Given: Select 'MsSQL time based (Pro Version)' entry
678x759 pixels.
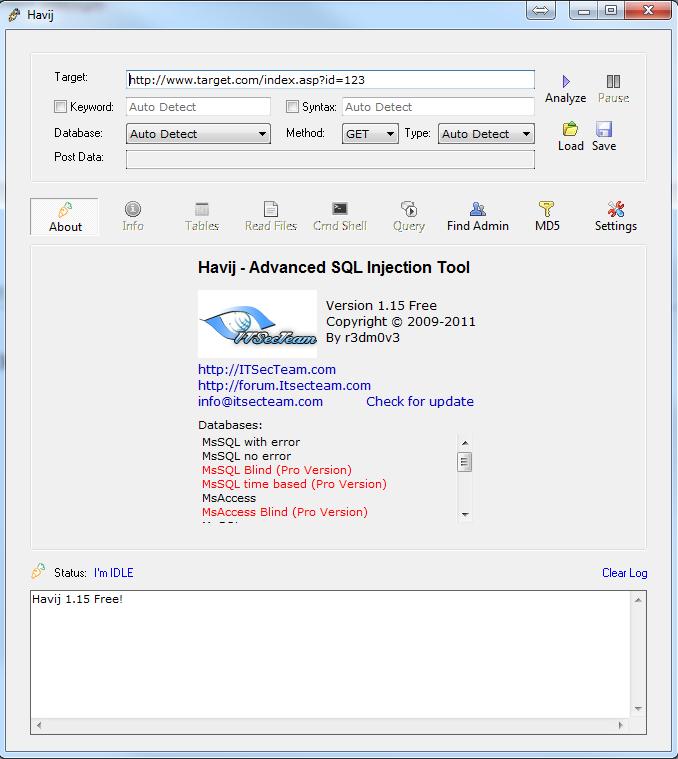Looking at the screenshot, I should click(294, 484).
